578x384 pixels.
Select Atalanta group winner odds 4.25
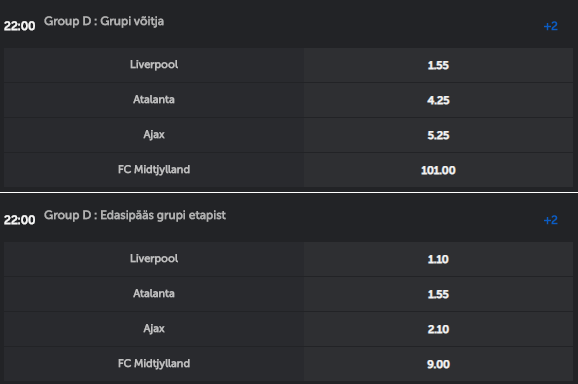(x=438, y=100)
